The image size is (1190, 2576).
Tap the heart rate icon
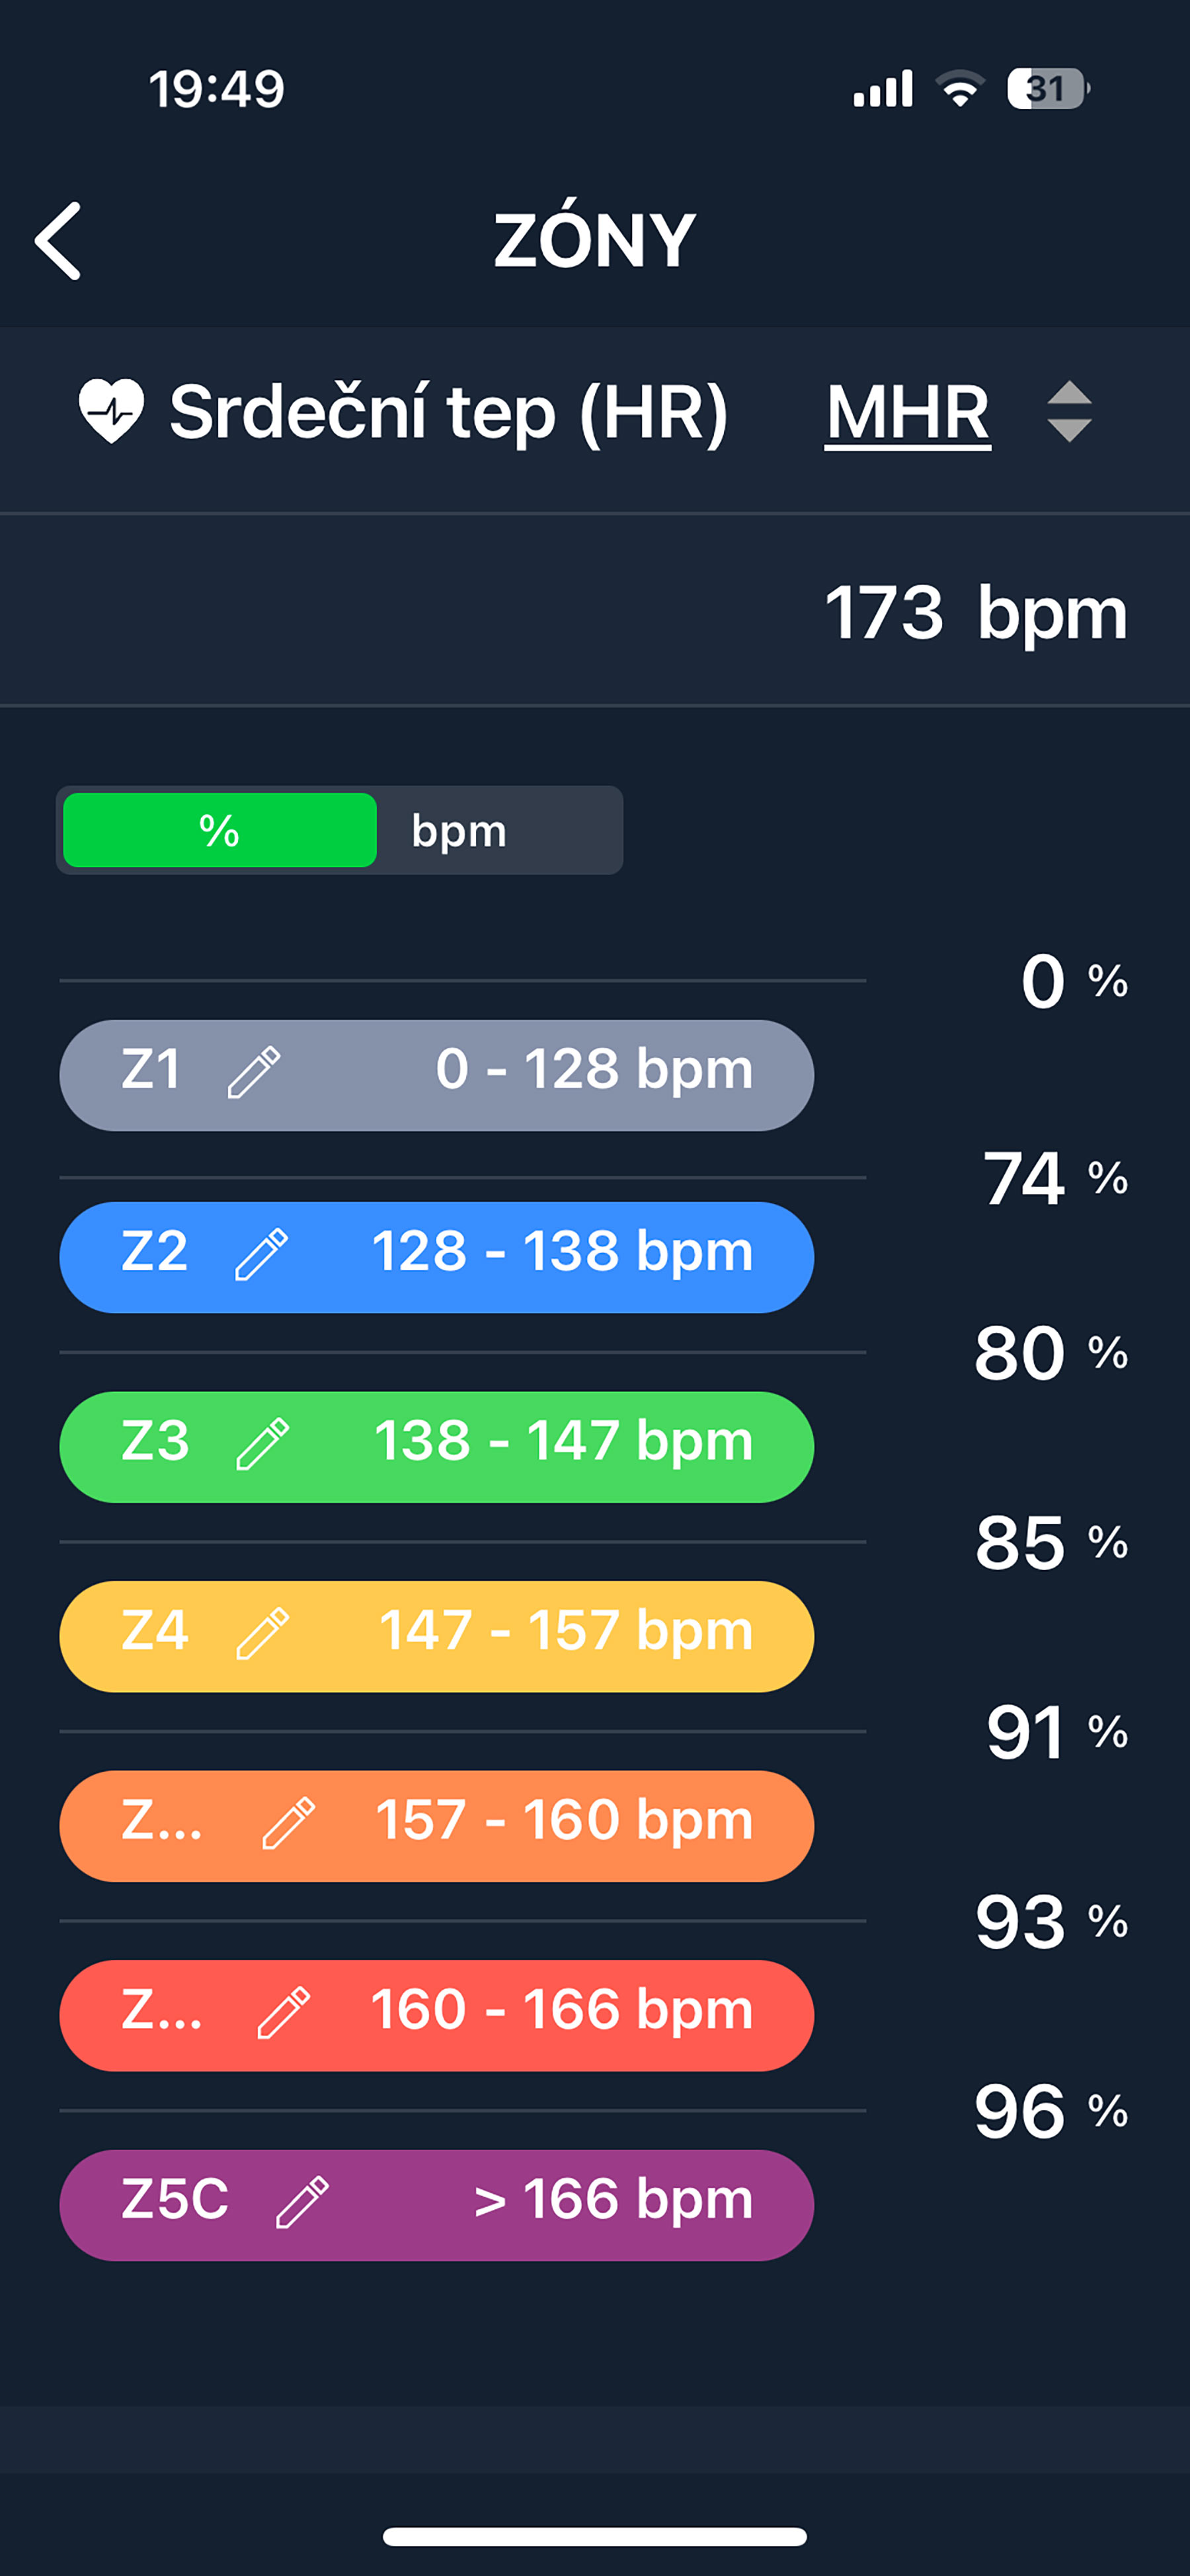coord(111,410)
